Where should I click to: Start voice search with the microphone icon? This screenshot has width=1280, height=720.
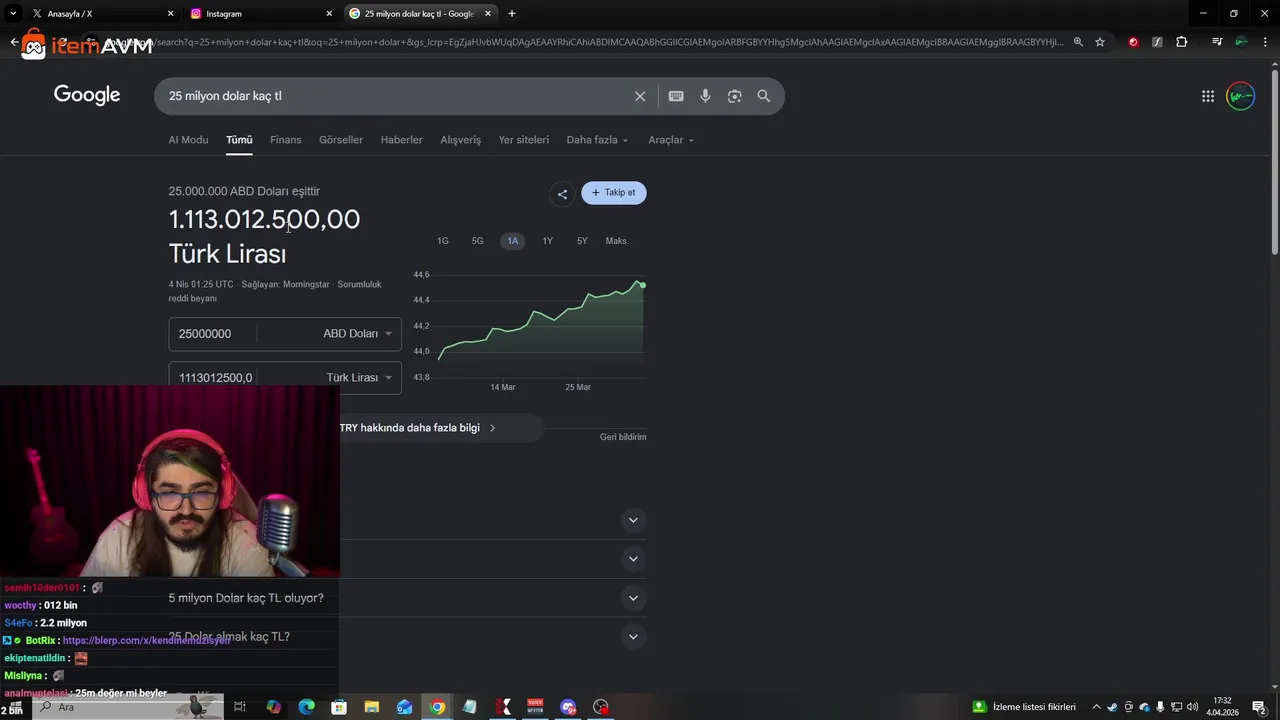pos(705,96)
